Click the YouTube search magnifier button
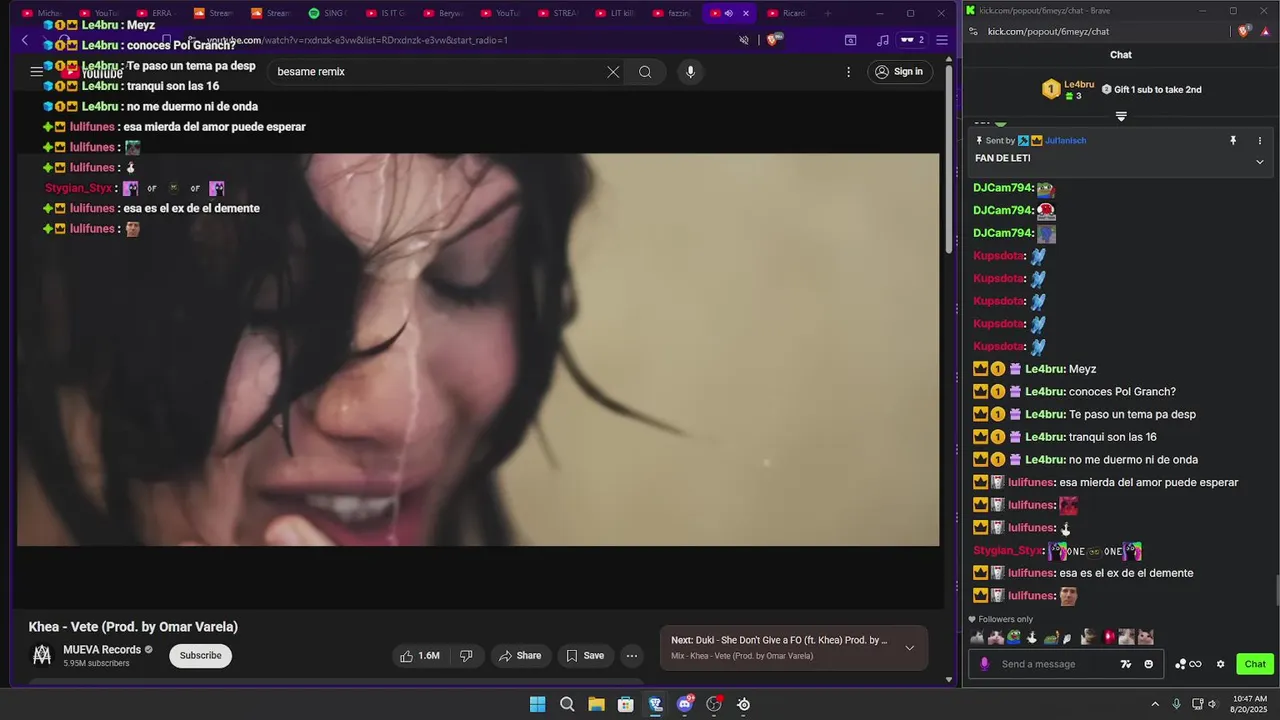Viewport: 1280px width, 720px height. [645, 72]
